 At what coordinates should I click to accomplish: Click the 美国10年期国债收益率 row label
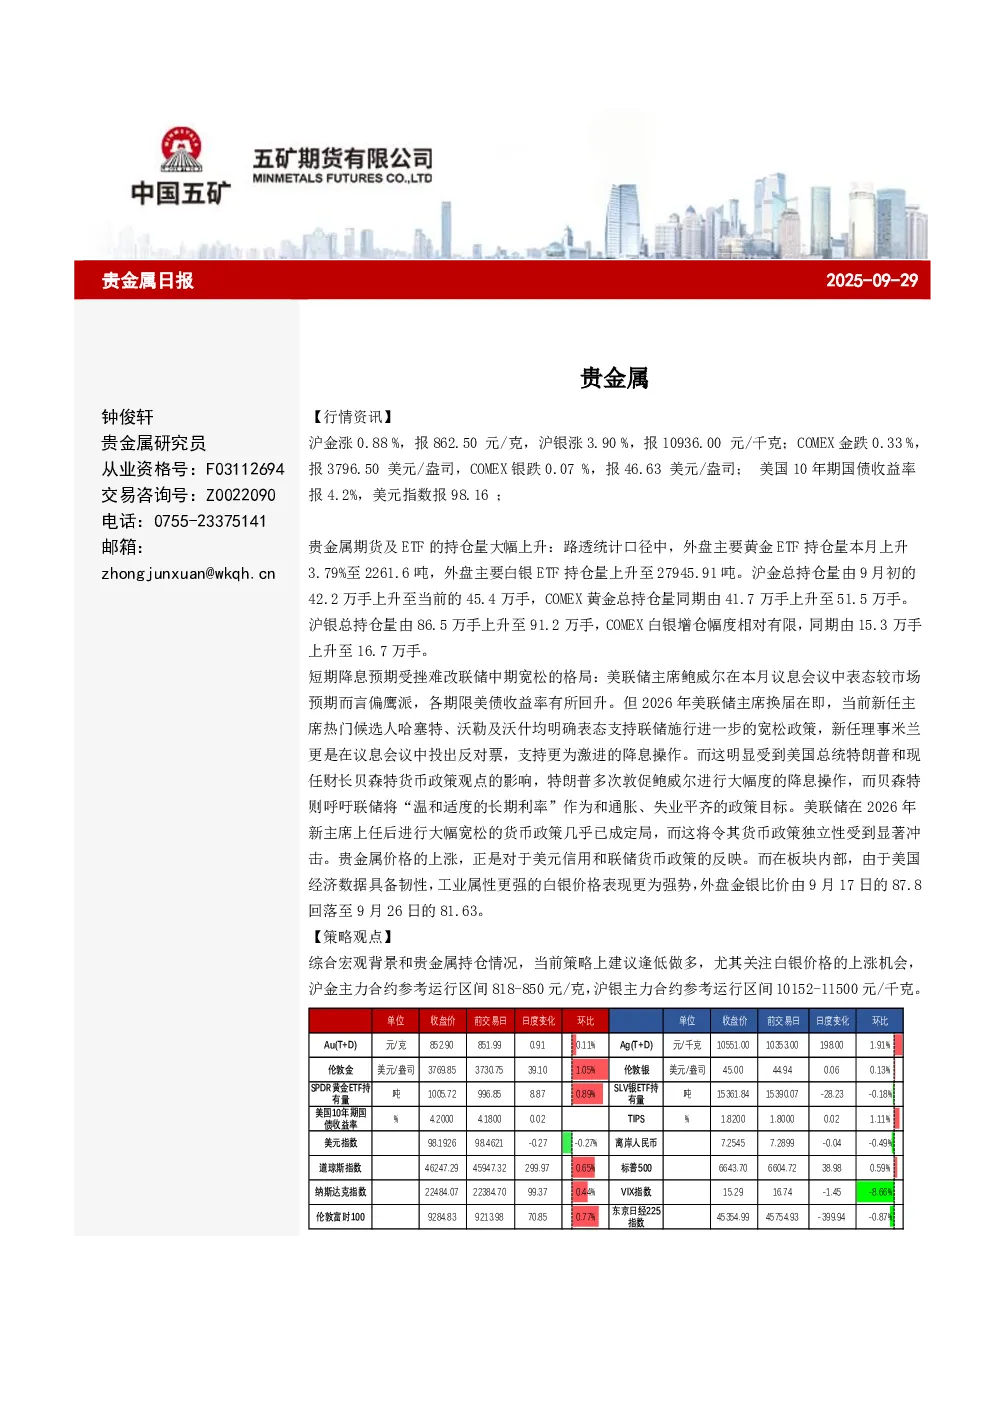point(340,1119)
